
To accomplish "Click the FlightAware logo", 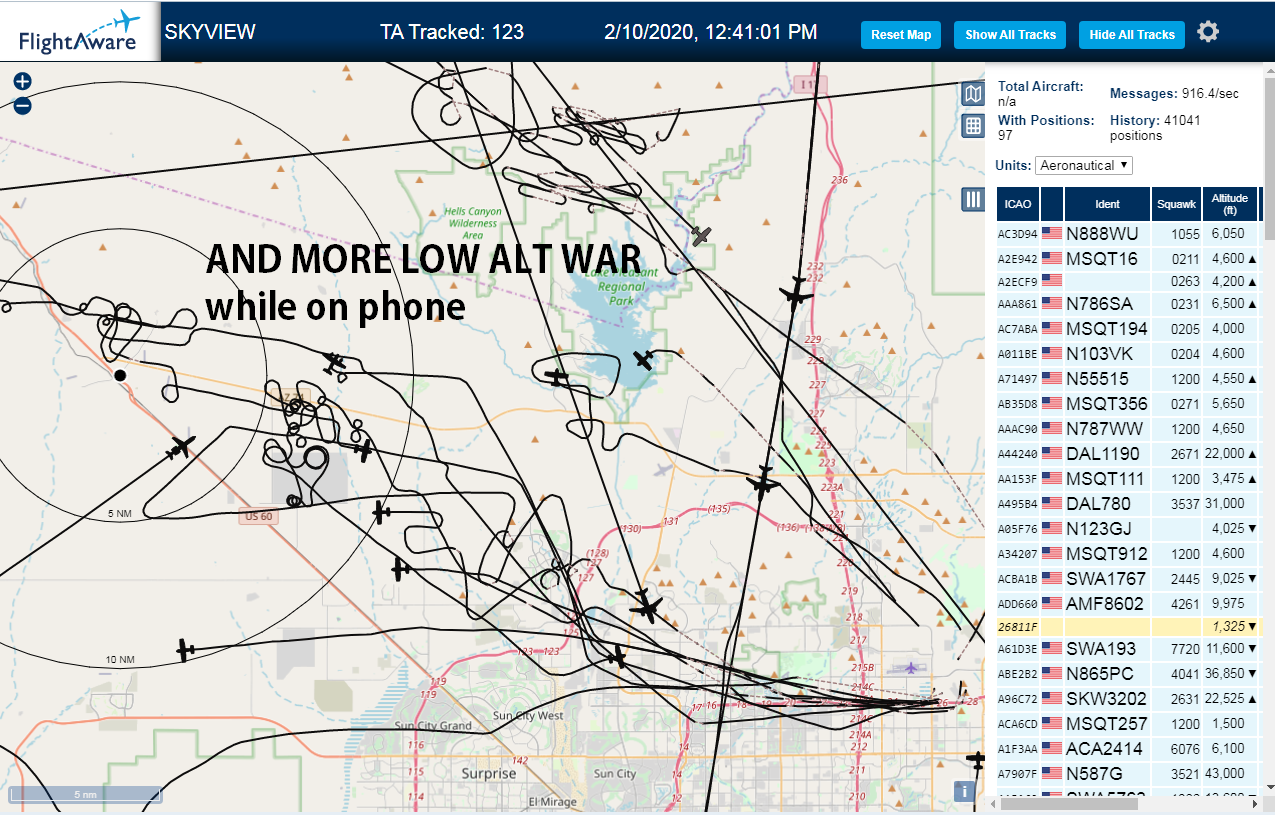I will [x=79, y=31].
